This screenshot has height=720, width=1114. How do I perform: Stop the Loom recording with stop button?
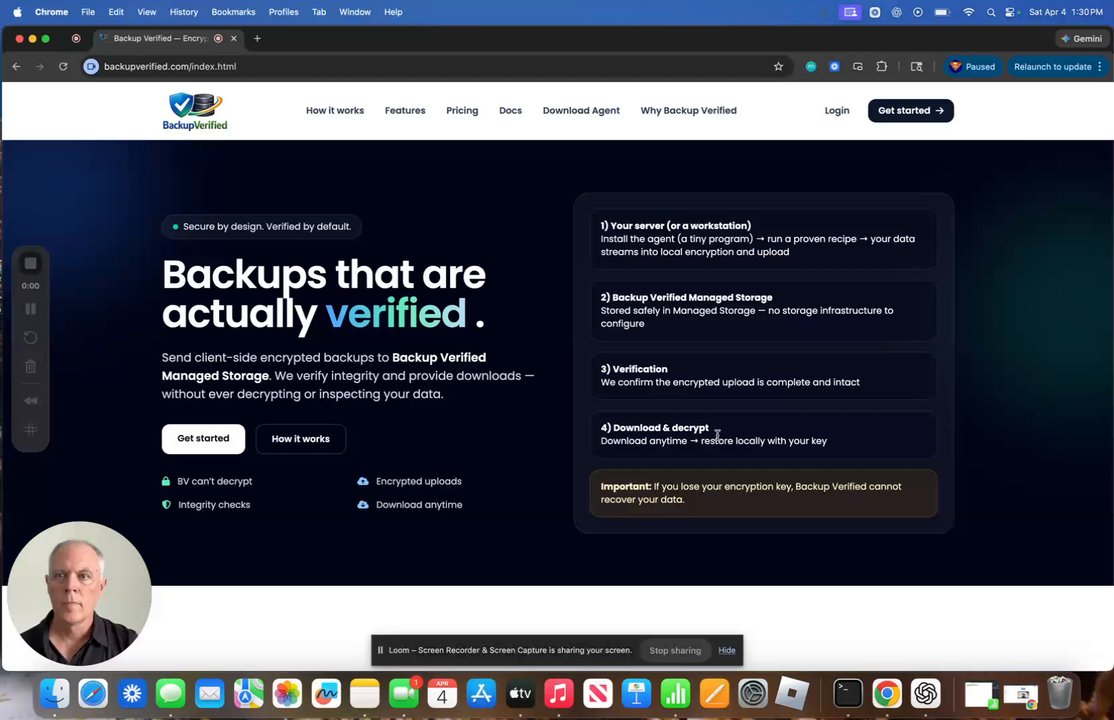pyautogui.click(x=31, y=264)
